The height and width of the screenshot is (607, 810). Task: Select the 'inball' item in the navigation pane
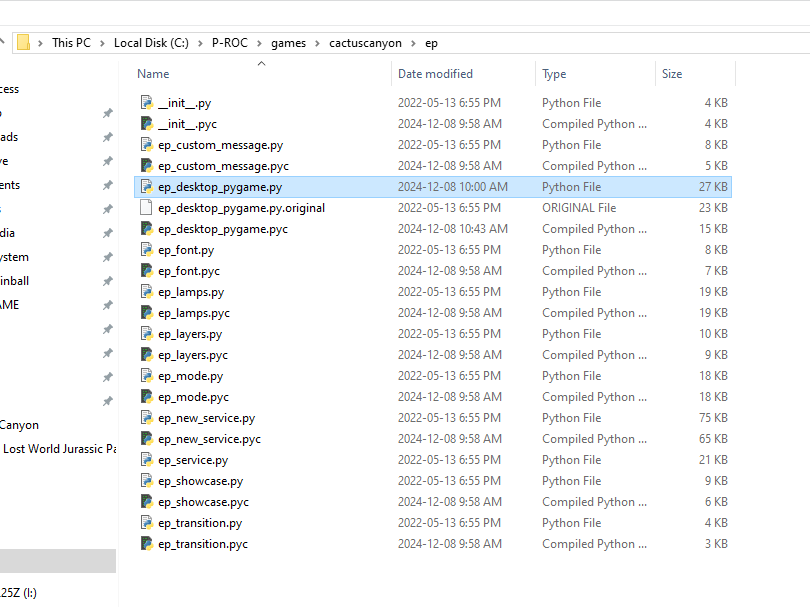14,281
